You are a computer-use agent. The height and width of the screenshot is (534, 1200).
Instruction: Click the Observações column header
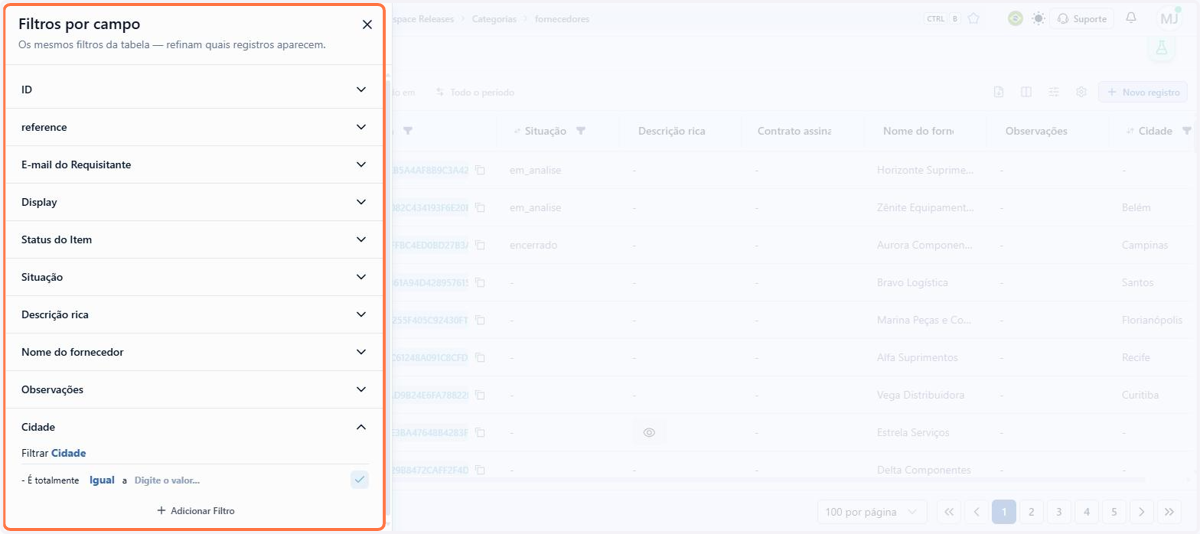point(1036,131)
